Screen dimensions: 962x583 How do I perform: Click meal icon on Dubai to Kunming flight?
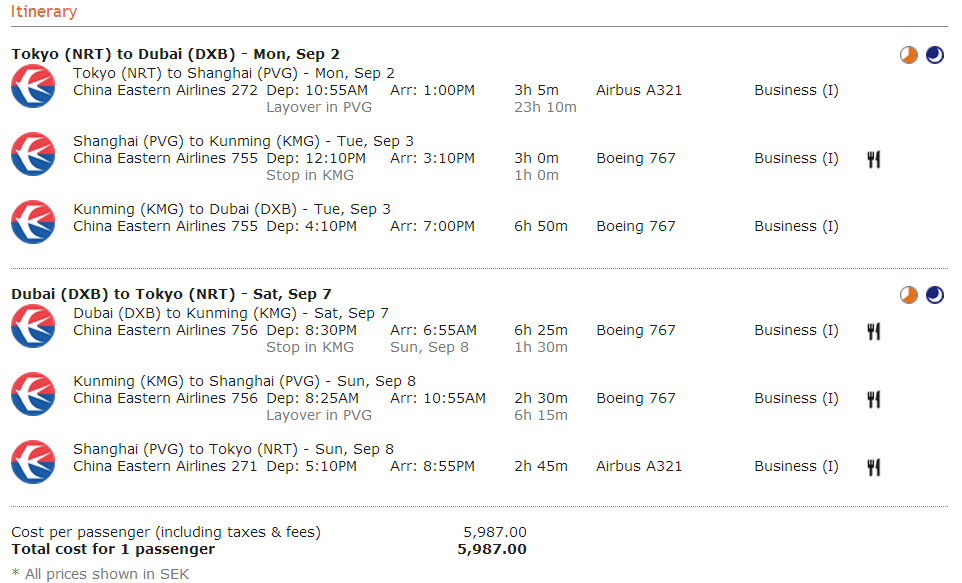[874, 331]
